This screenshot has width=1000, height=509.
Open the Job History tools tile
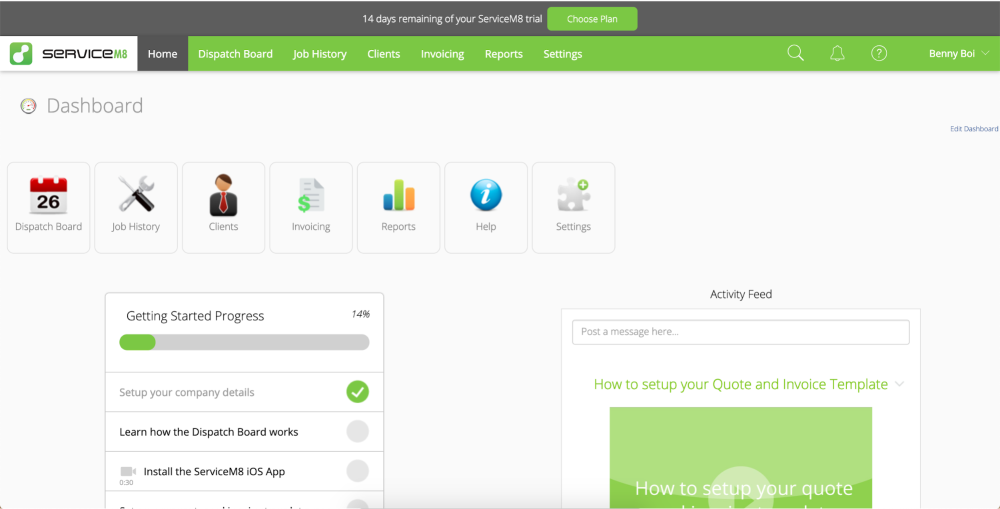point(136,207)
